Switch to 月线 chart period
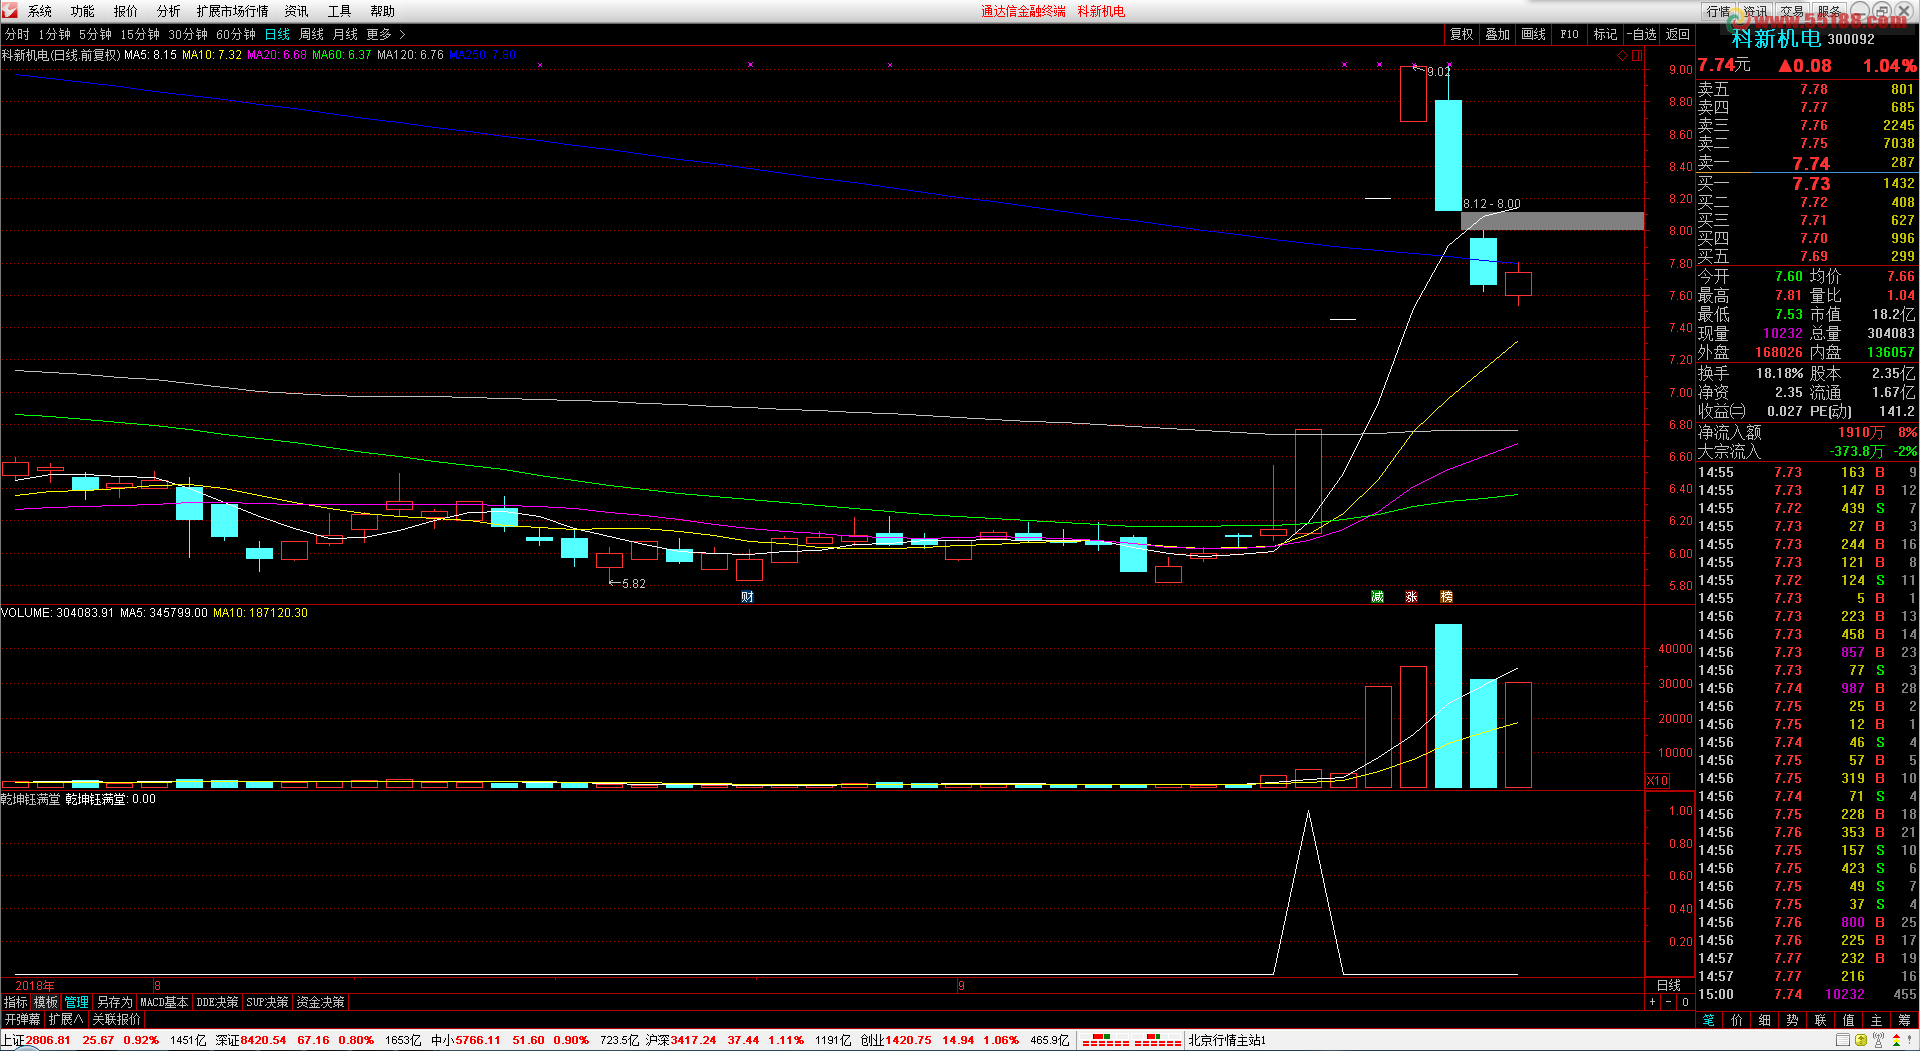The height and width of the screenshot is (1051, 1920). pos(345,34)
